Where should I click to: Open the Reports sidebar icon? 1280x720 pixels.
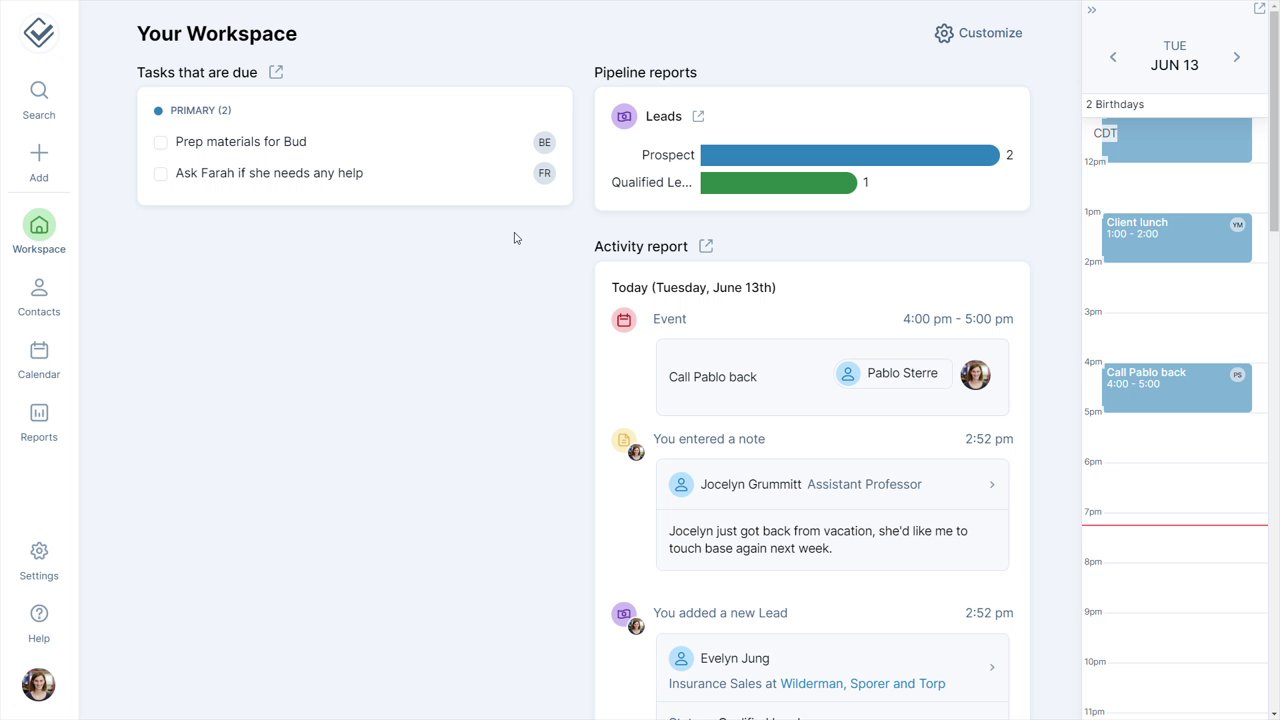(39, 413)
